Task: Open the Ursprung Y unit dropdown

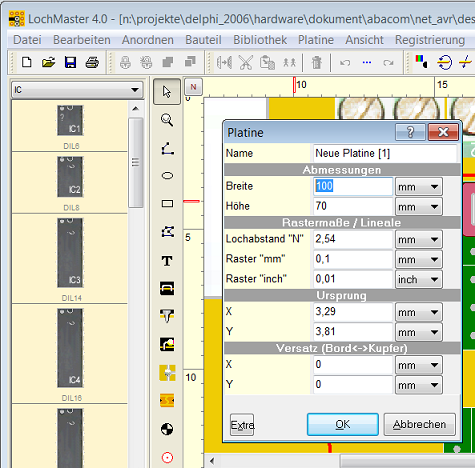Action: (419, 332)
